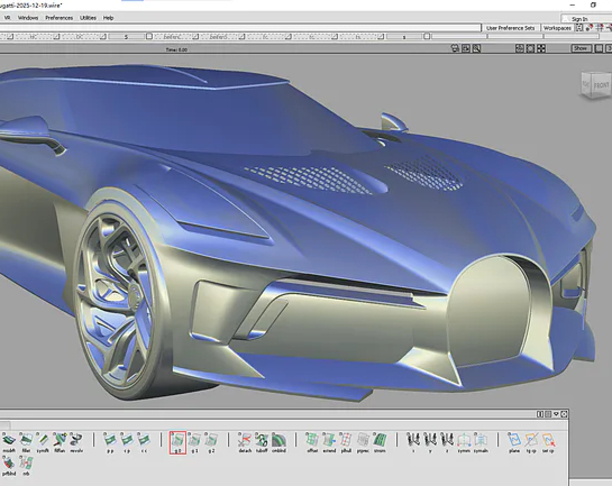The image size is (612, 486).
Task: Select the fillet surface tool
Action: click(26, 440)
